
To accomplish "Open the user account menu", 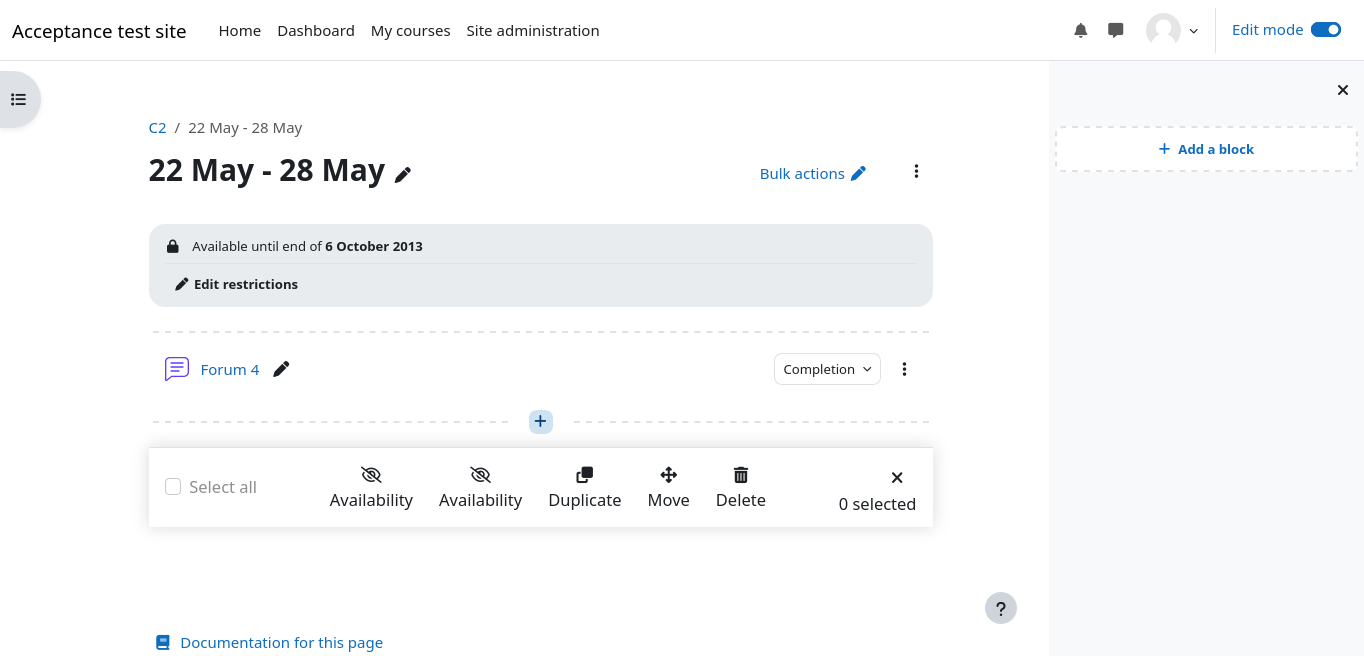I will pyautogui.click(x=1172, y=31).
